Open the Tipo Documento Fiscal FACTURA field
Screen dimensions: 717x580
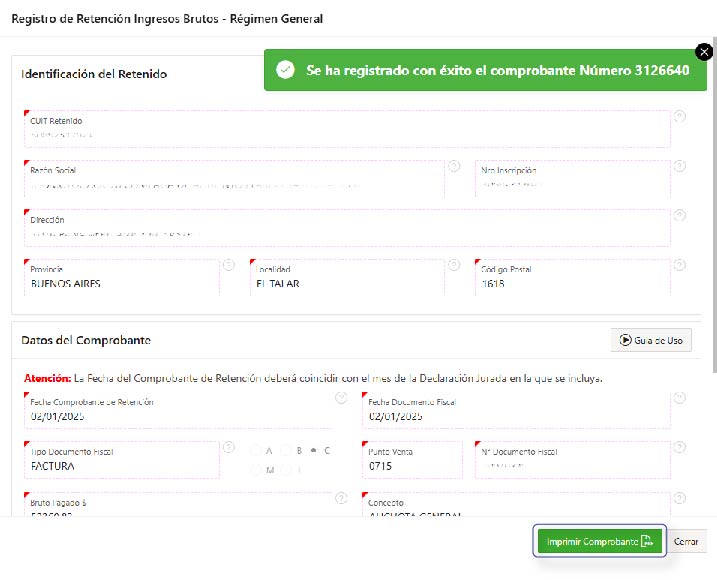pos(120,466)
